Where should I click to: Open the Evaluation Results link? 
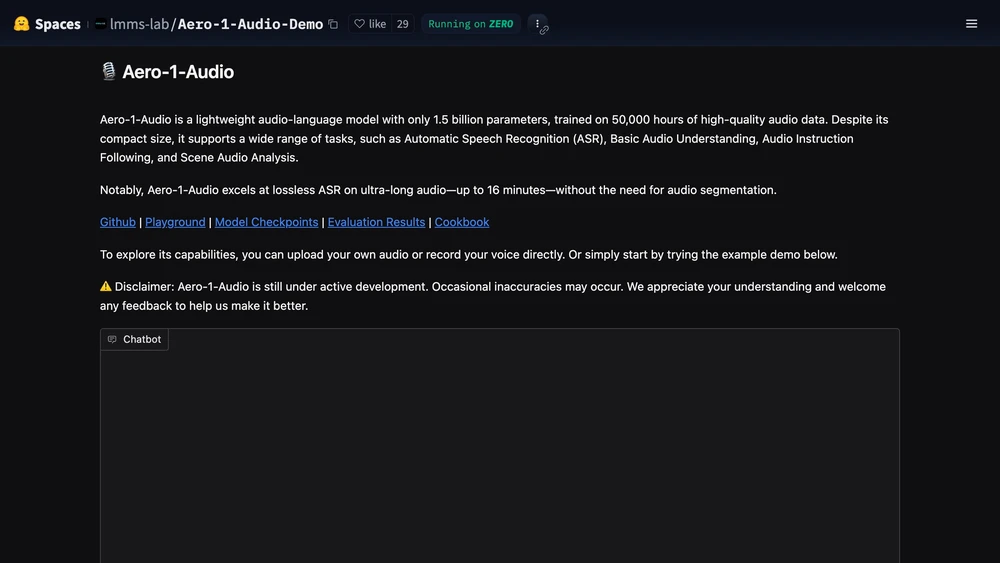(376, 222)
